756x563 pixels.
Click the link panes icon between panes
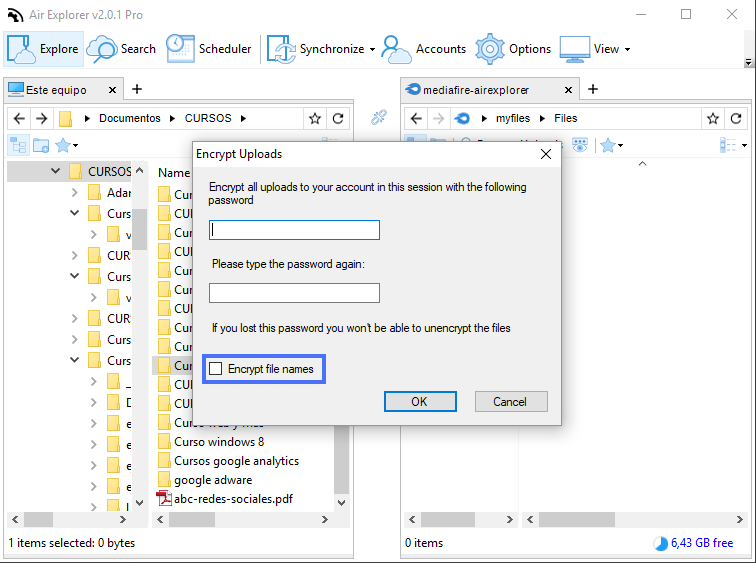tap(379, 117)
